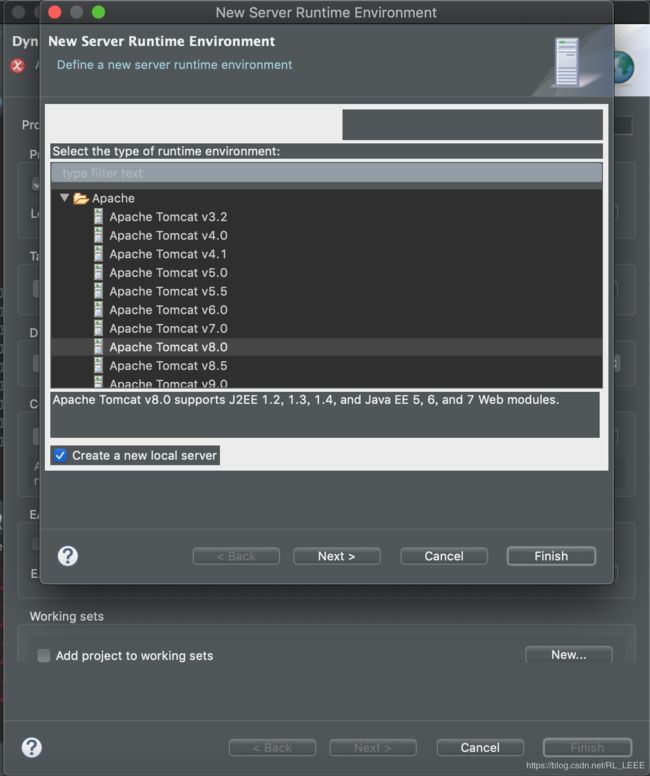Uncheck Create a new local server
The height and width of the screenshot is (776, 650).
pos(60,455)
